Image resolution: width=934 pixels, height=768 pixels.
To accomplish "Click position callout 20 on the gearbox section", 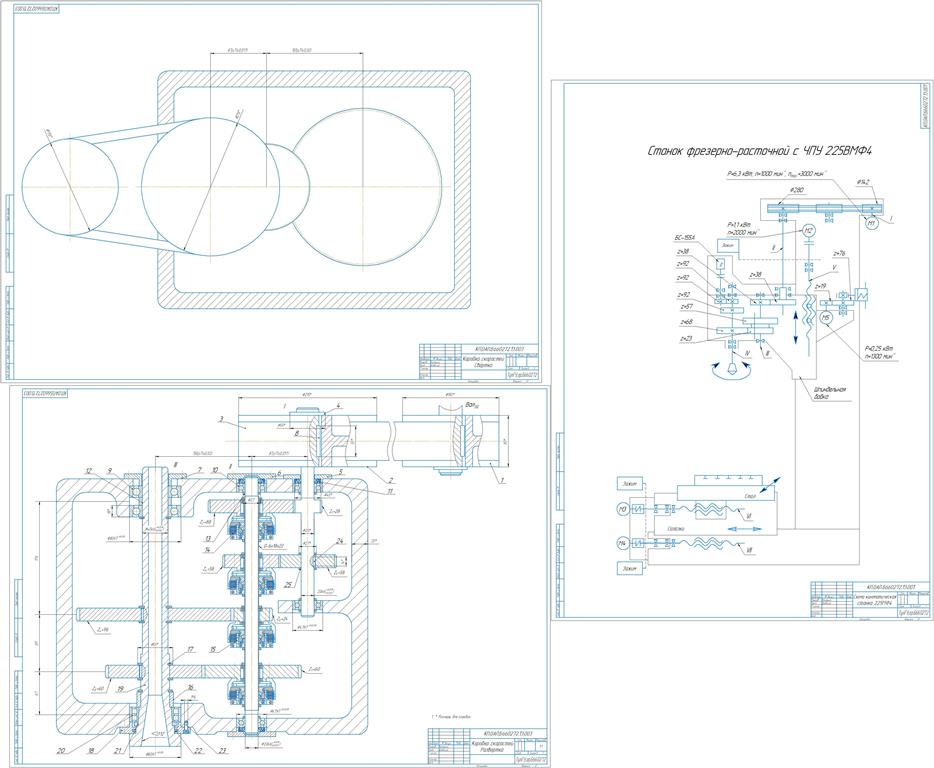I will click(61, 751).
